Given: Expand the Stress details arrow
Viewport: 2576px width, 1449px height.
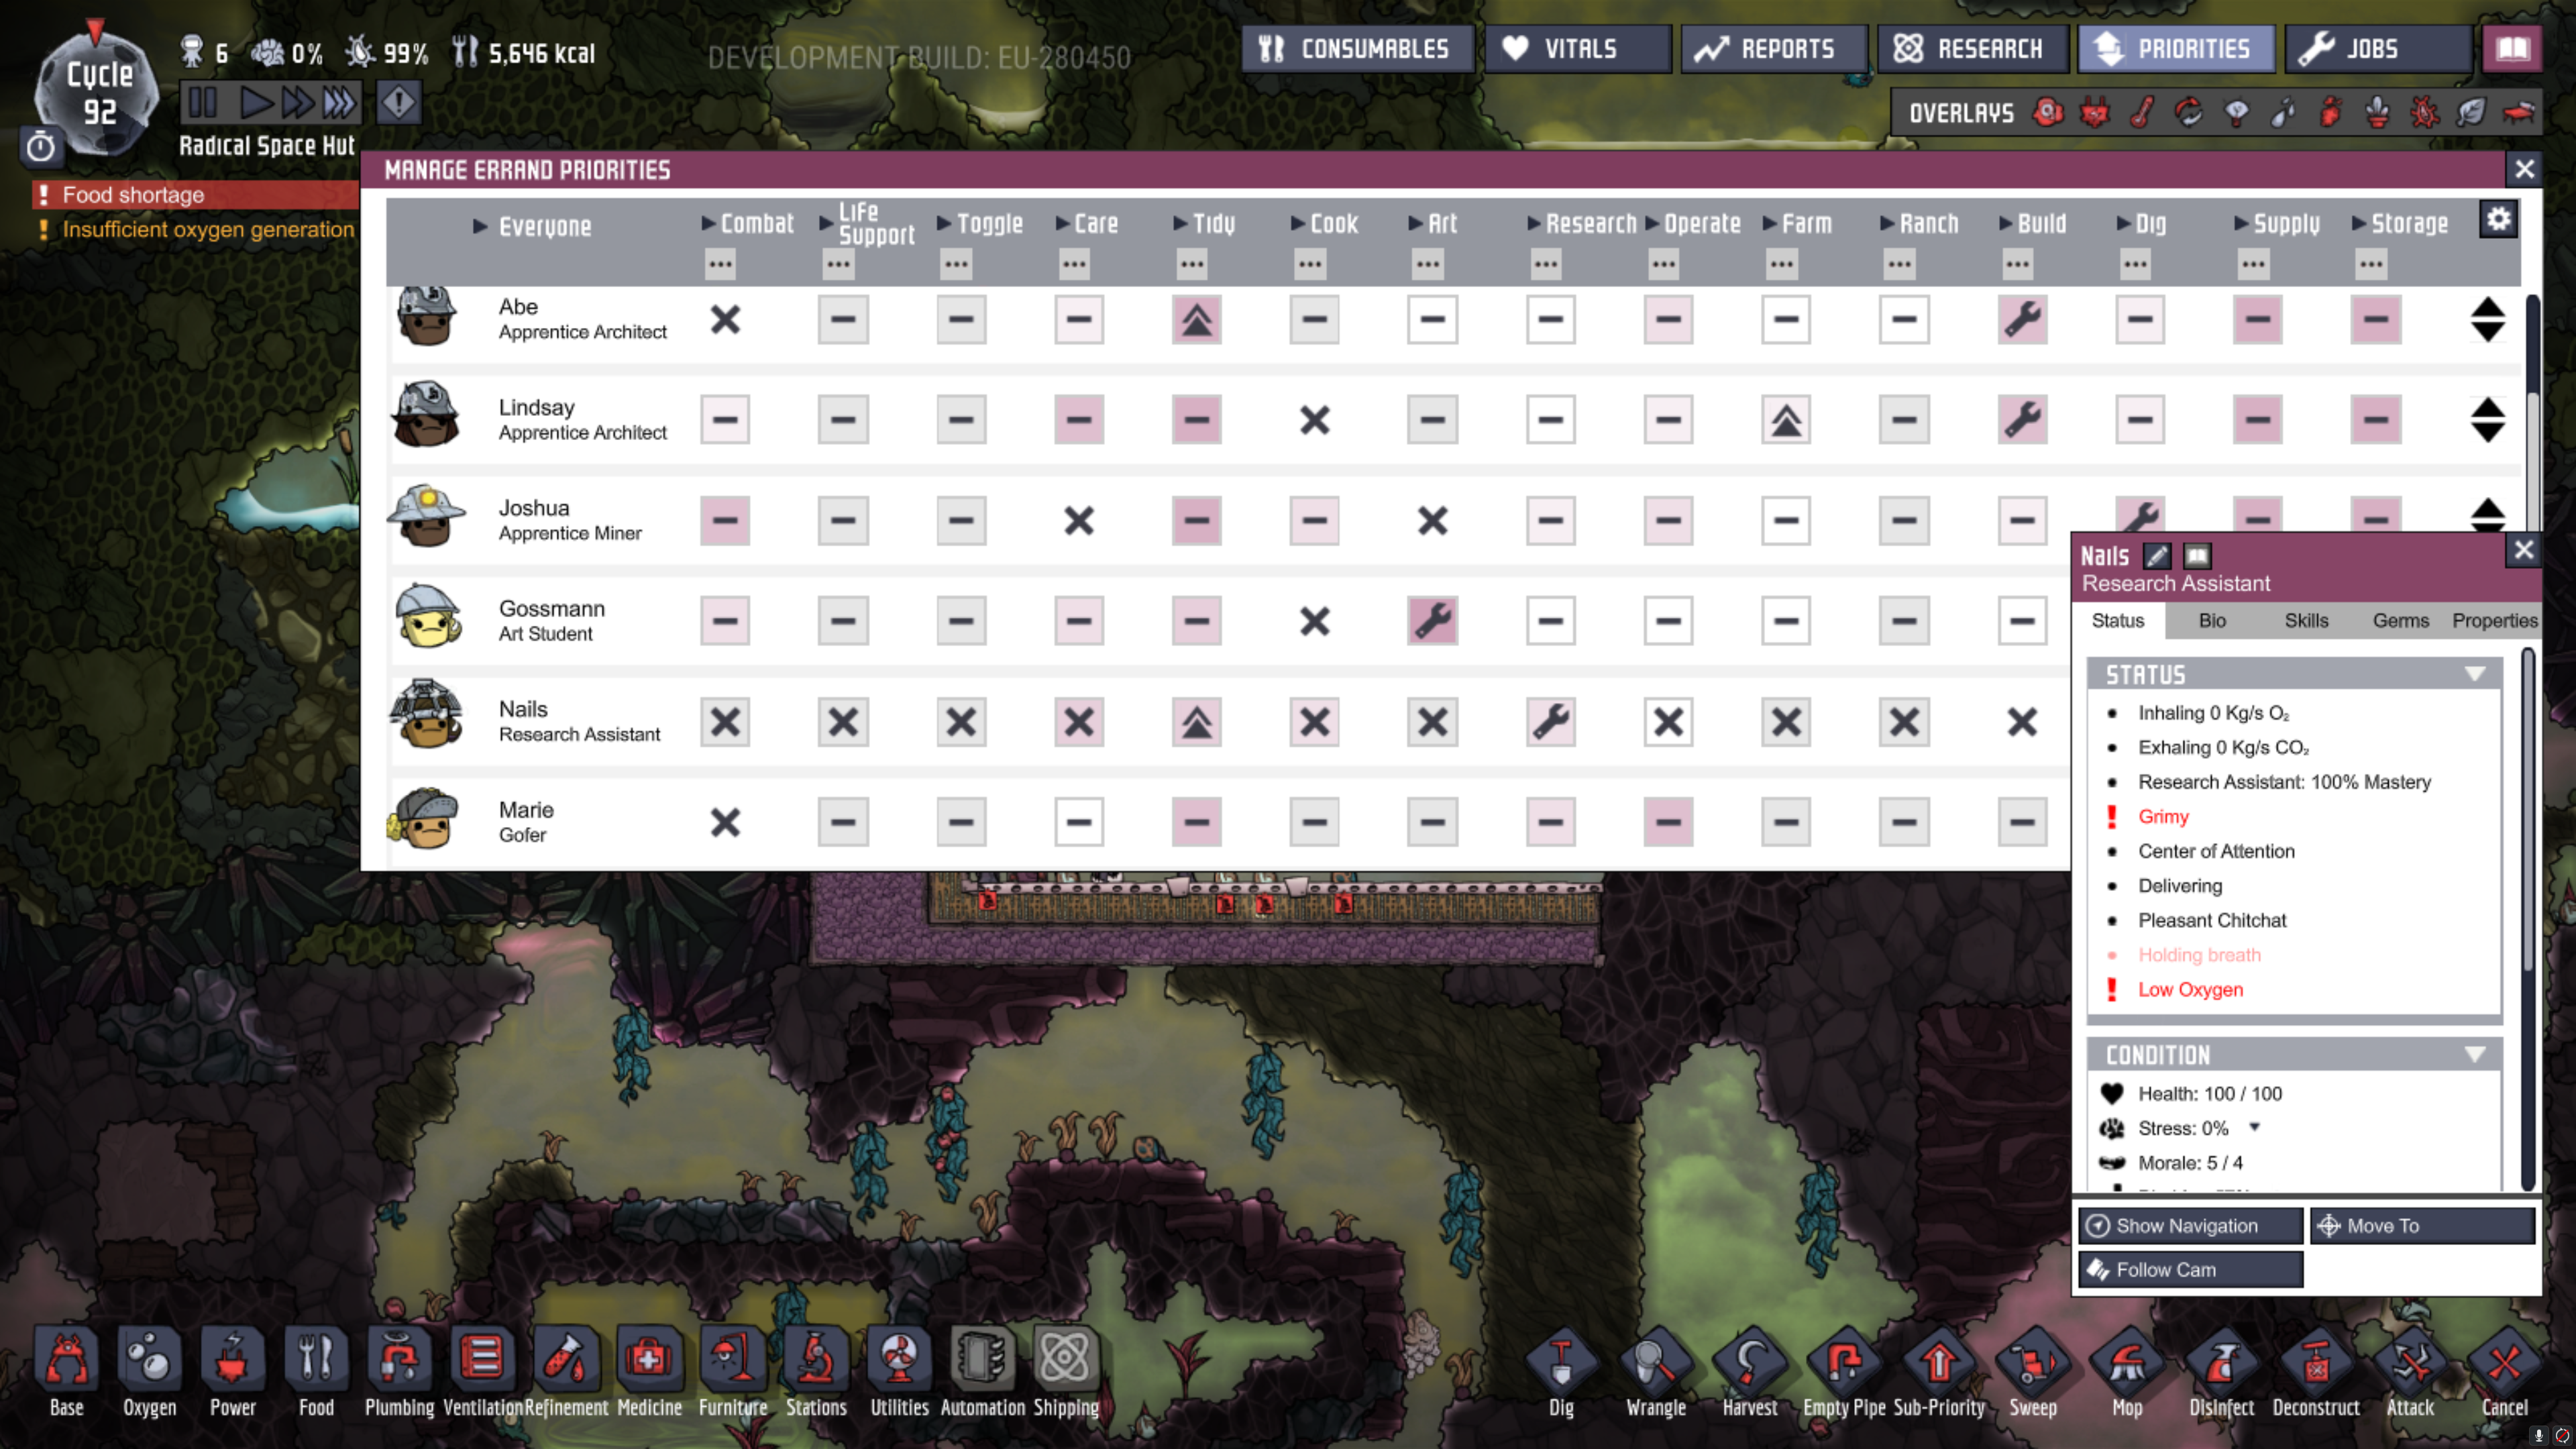Looking at the screenshot, I should point(2255,1127).
